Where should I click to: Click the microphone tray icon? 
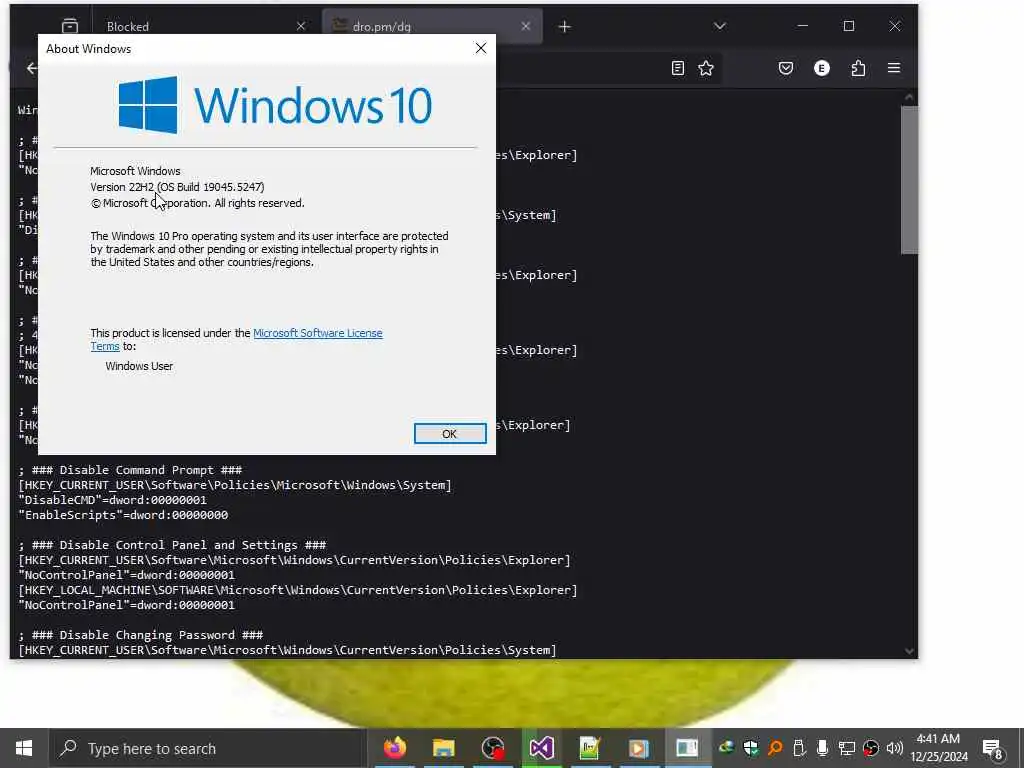pyautogui.click(x=822, y=748)
